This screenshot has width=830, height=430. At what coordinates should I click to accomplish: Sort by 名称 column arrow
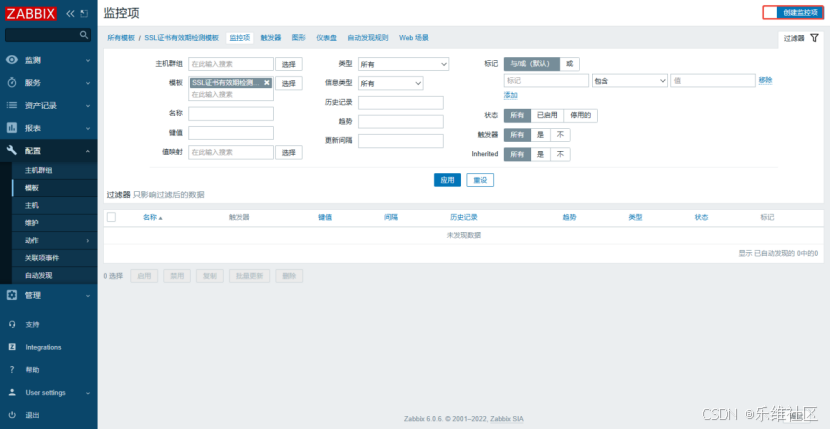pos(160,218)
